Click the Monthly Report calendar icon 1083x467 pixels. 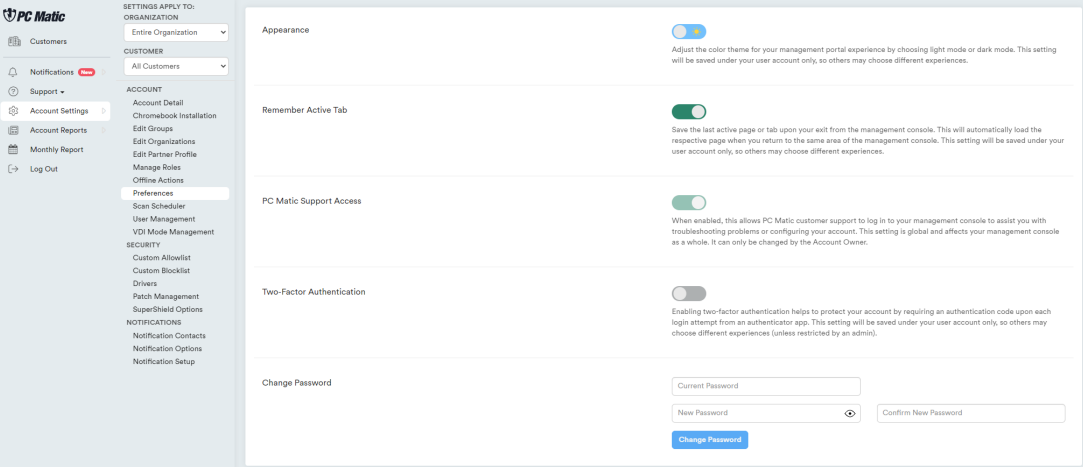(13, 150)
